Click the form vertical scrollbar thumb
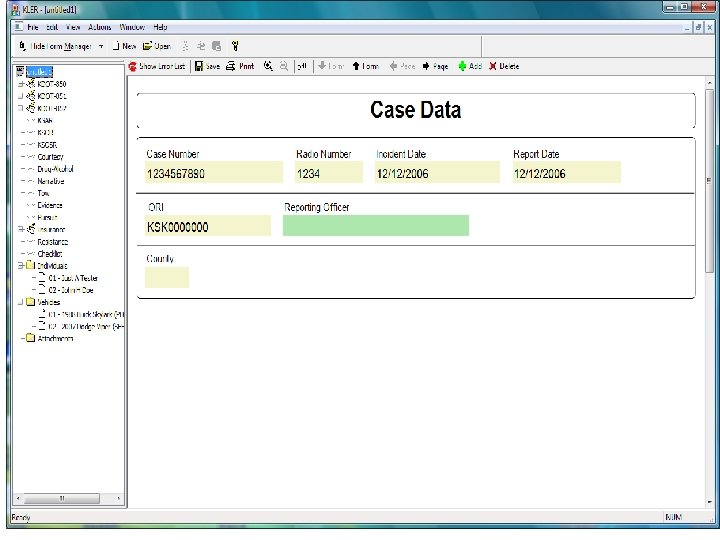The height and width of the screenshot is (540, 720). (x=709, y=180)
